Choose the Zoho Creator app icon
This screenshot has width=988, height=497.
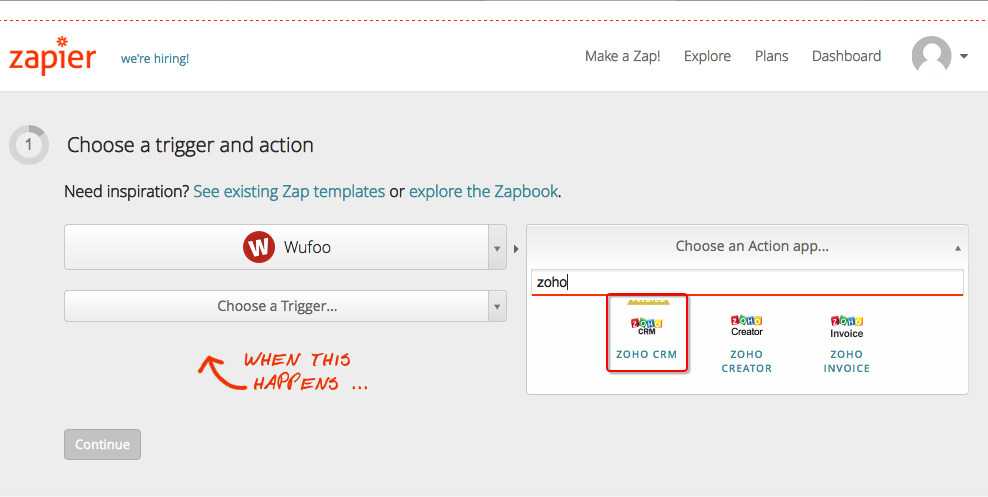pyautogui.click(x=747, y=326)
